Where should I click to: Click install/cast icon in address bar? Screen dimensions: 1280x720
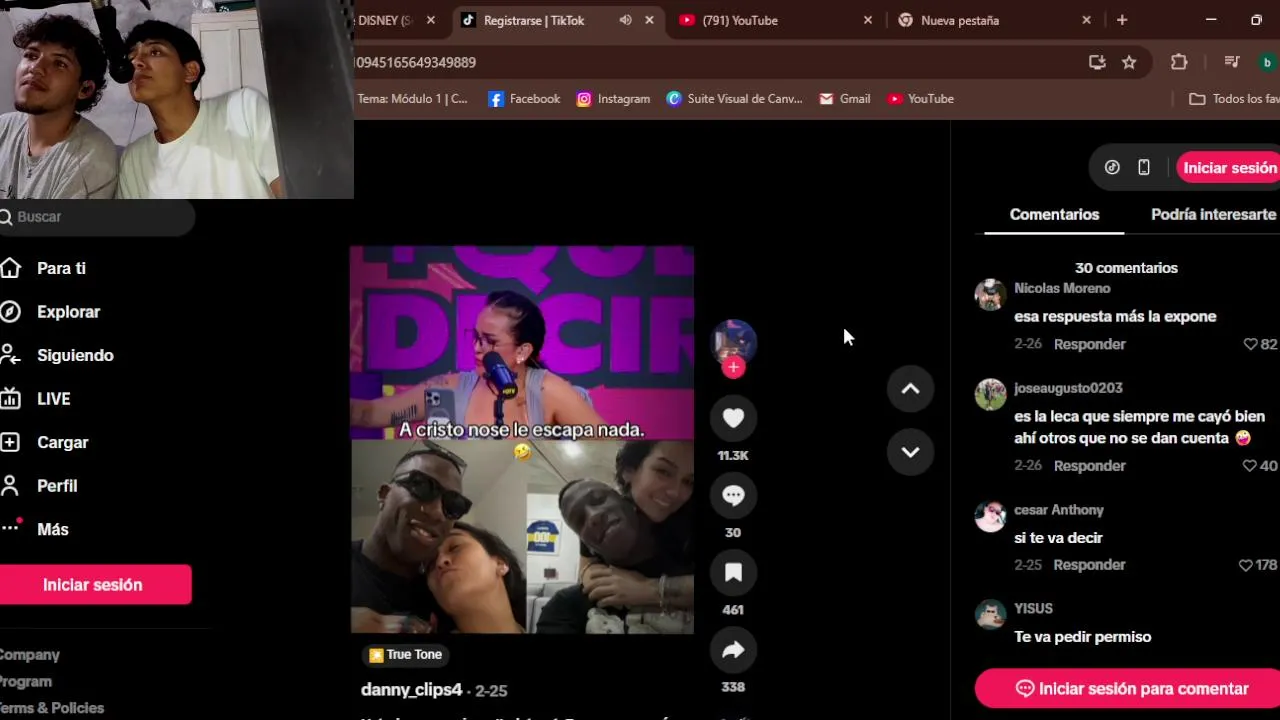click(x=1097, y=62)
